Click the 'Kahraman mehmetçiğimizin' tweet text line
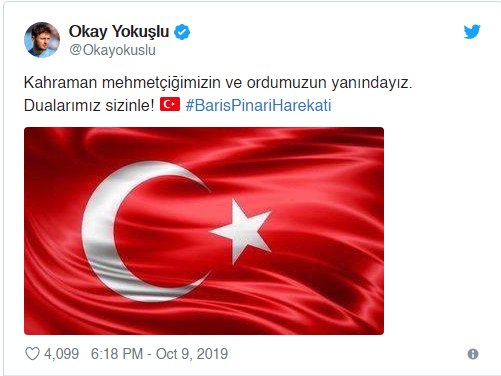 tap(218, 82)
